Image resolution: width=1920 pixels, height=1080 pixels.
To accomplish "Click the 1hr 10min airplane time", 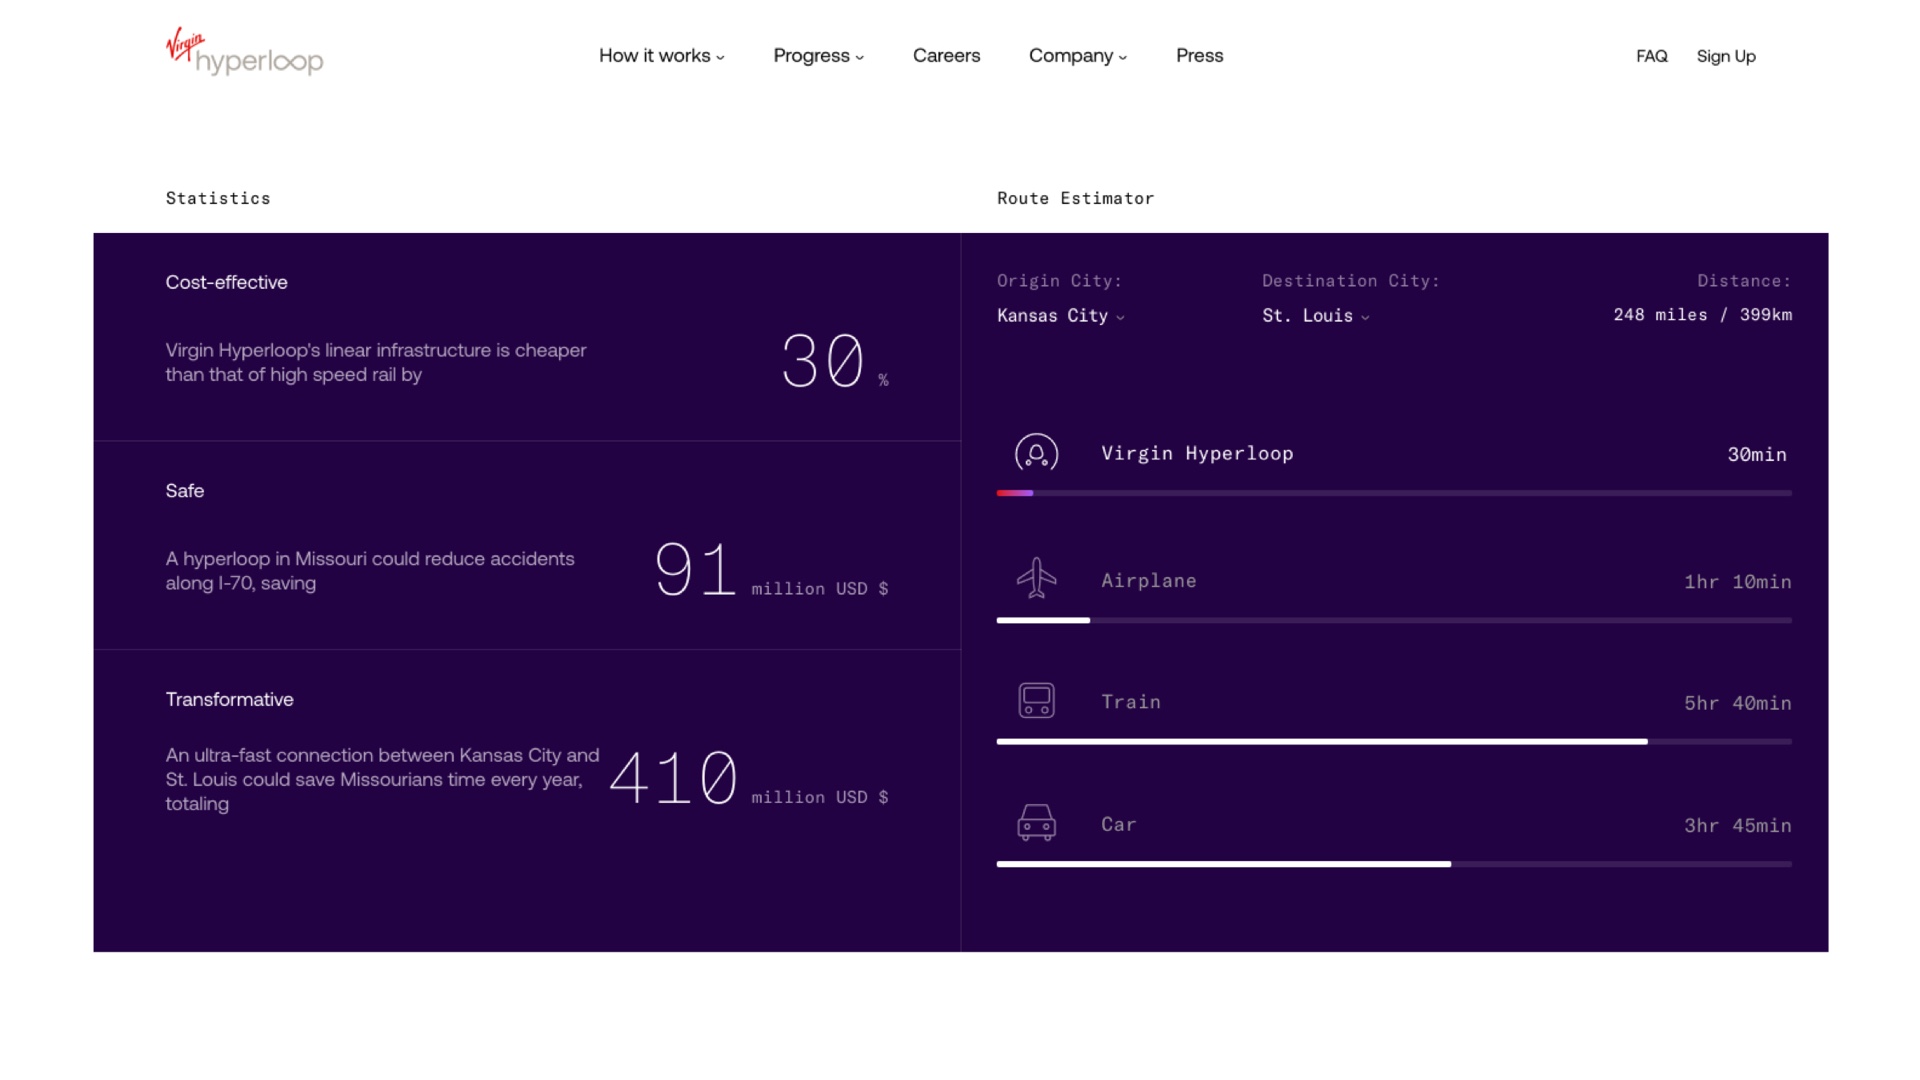I will point(1738,582).
